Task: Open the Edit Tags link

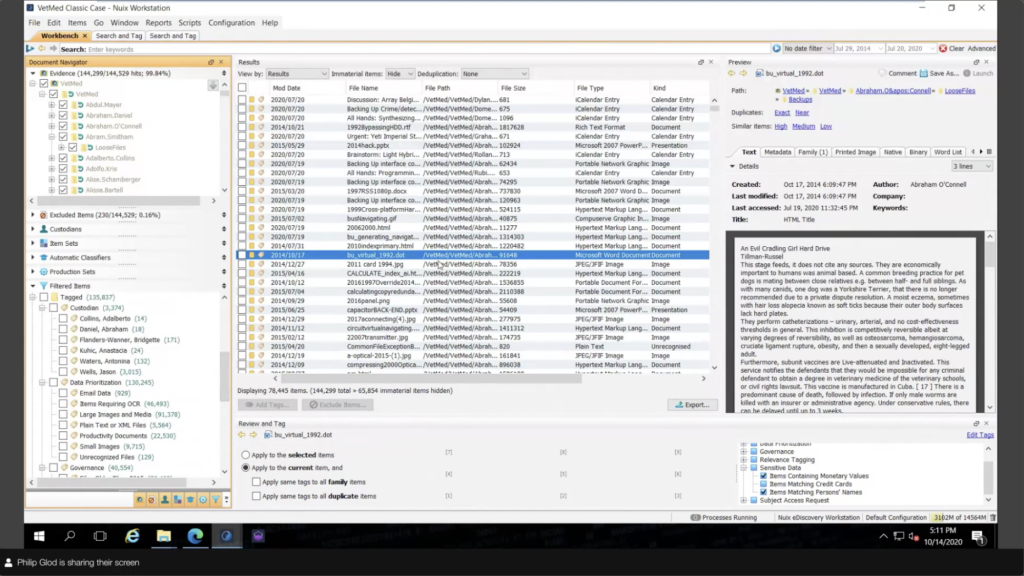Action: [x=980, y=435]
